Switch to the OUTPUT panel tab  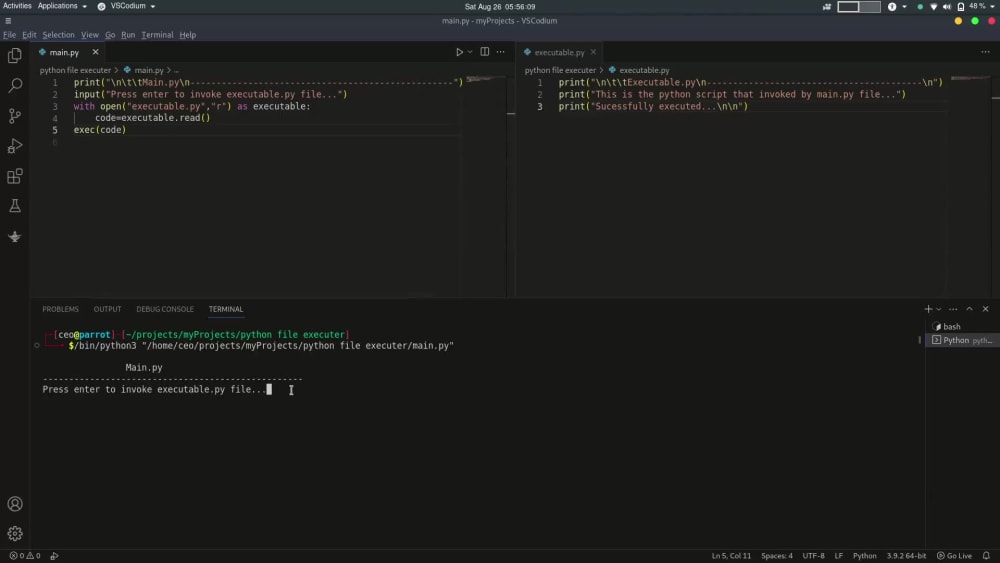(x=107, y=309)
